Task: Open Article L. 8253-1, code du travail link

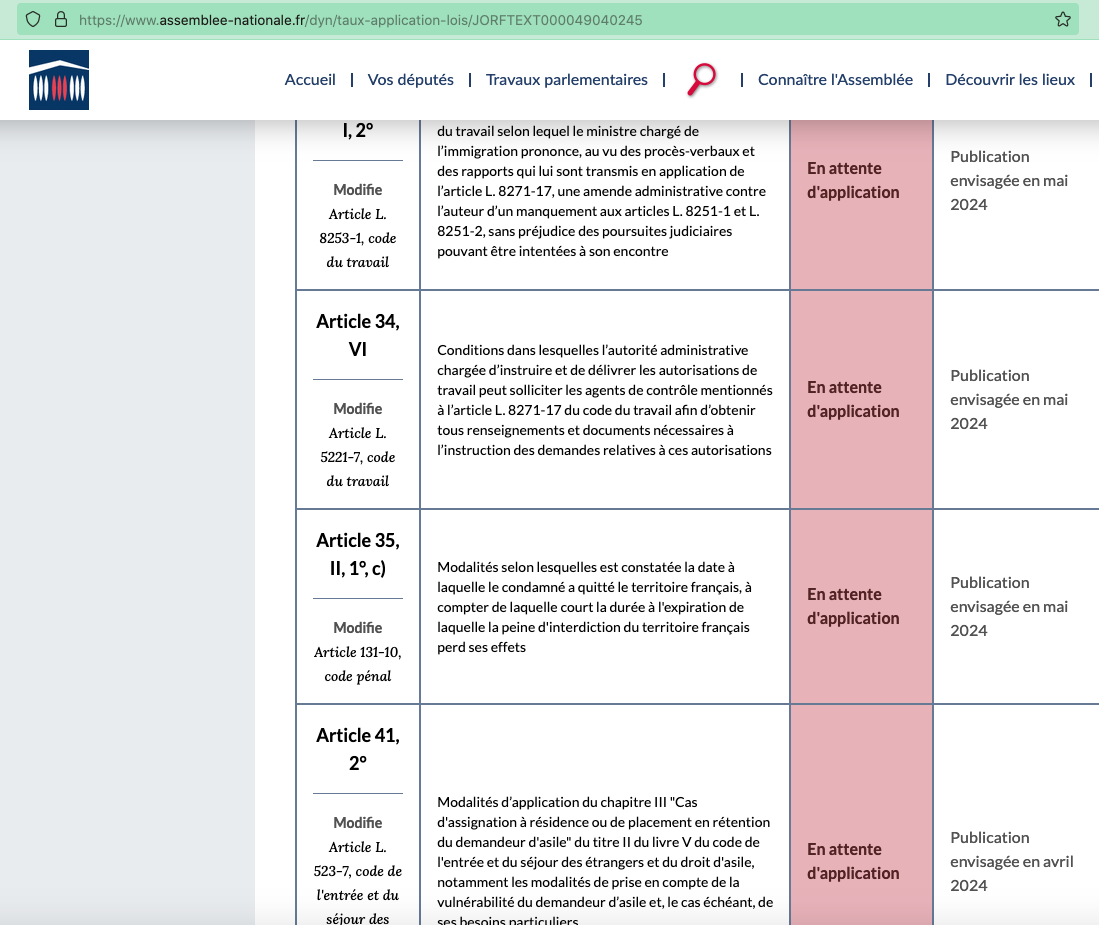Action: point(357,238)
